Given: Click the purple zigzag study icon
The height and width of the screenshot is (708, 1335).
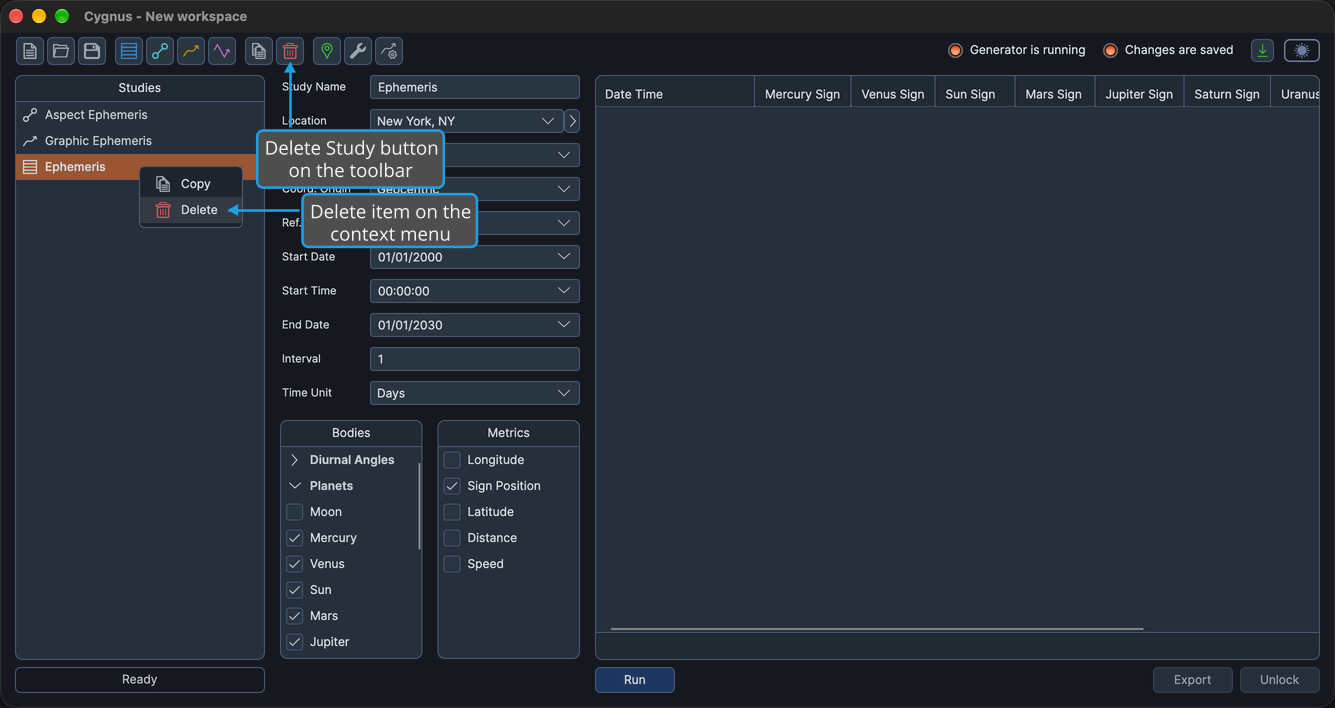Looking at the screenshot, I should point(222,51).
